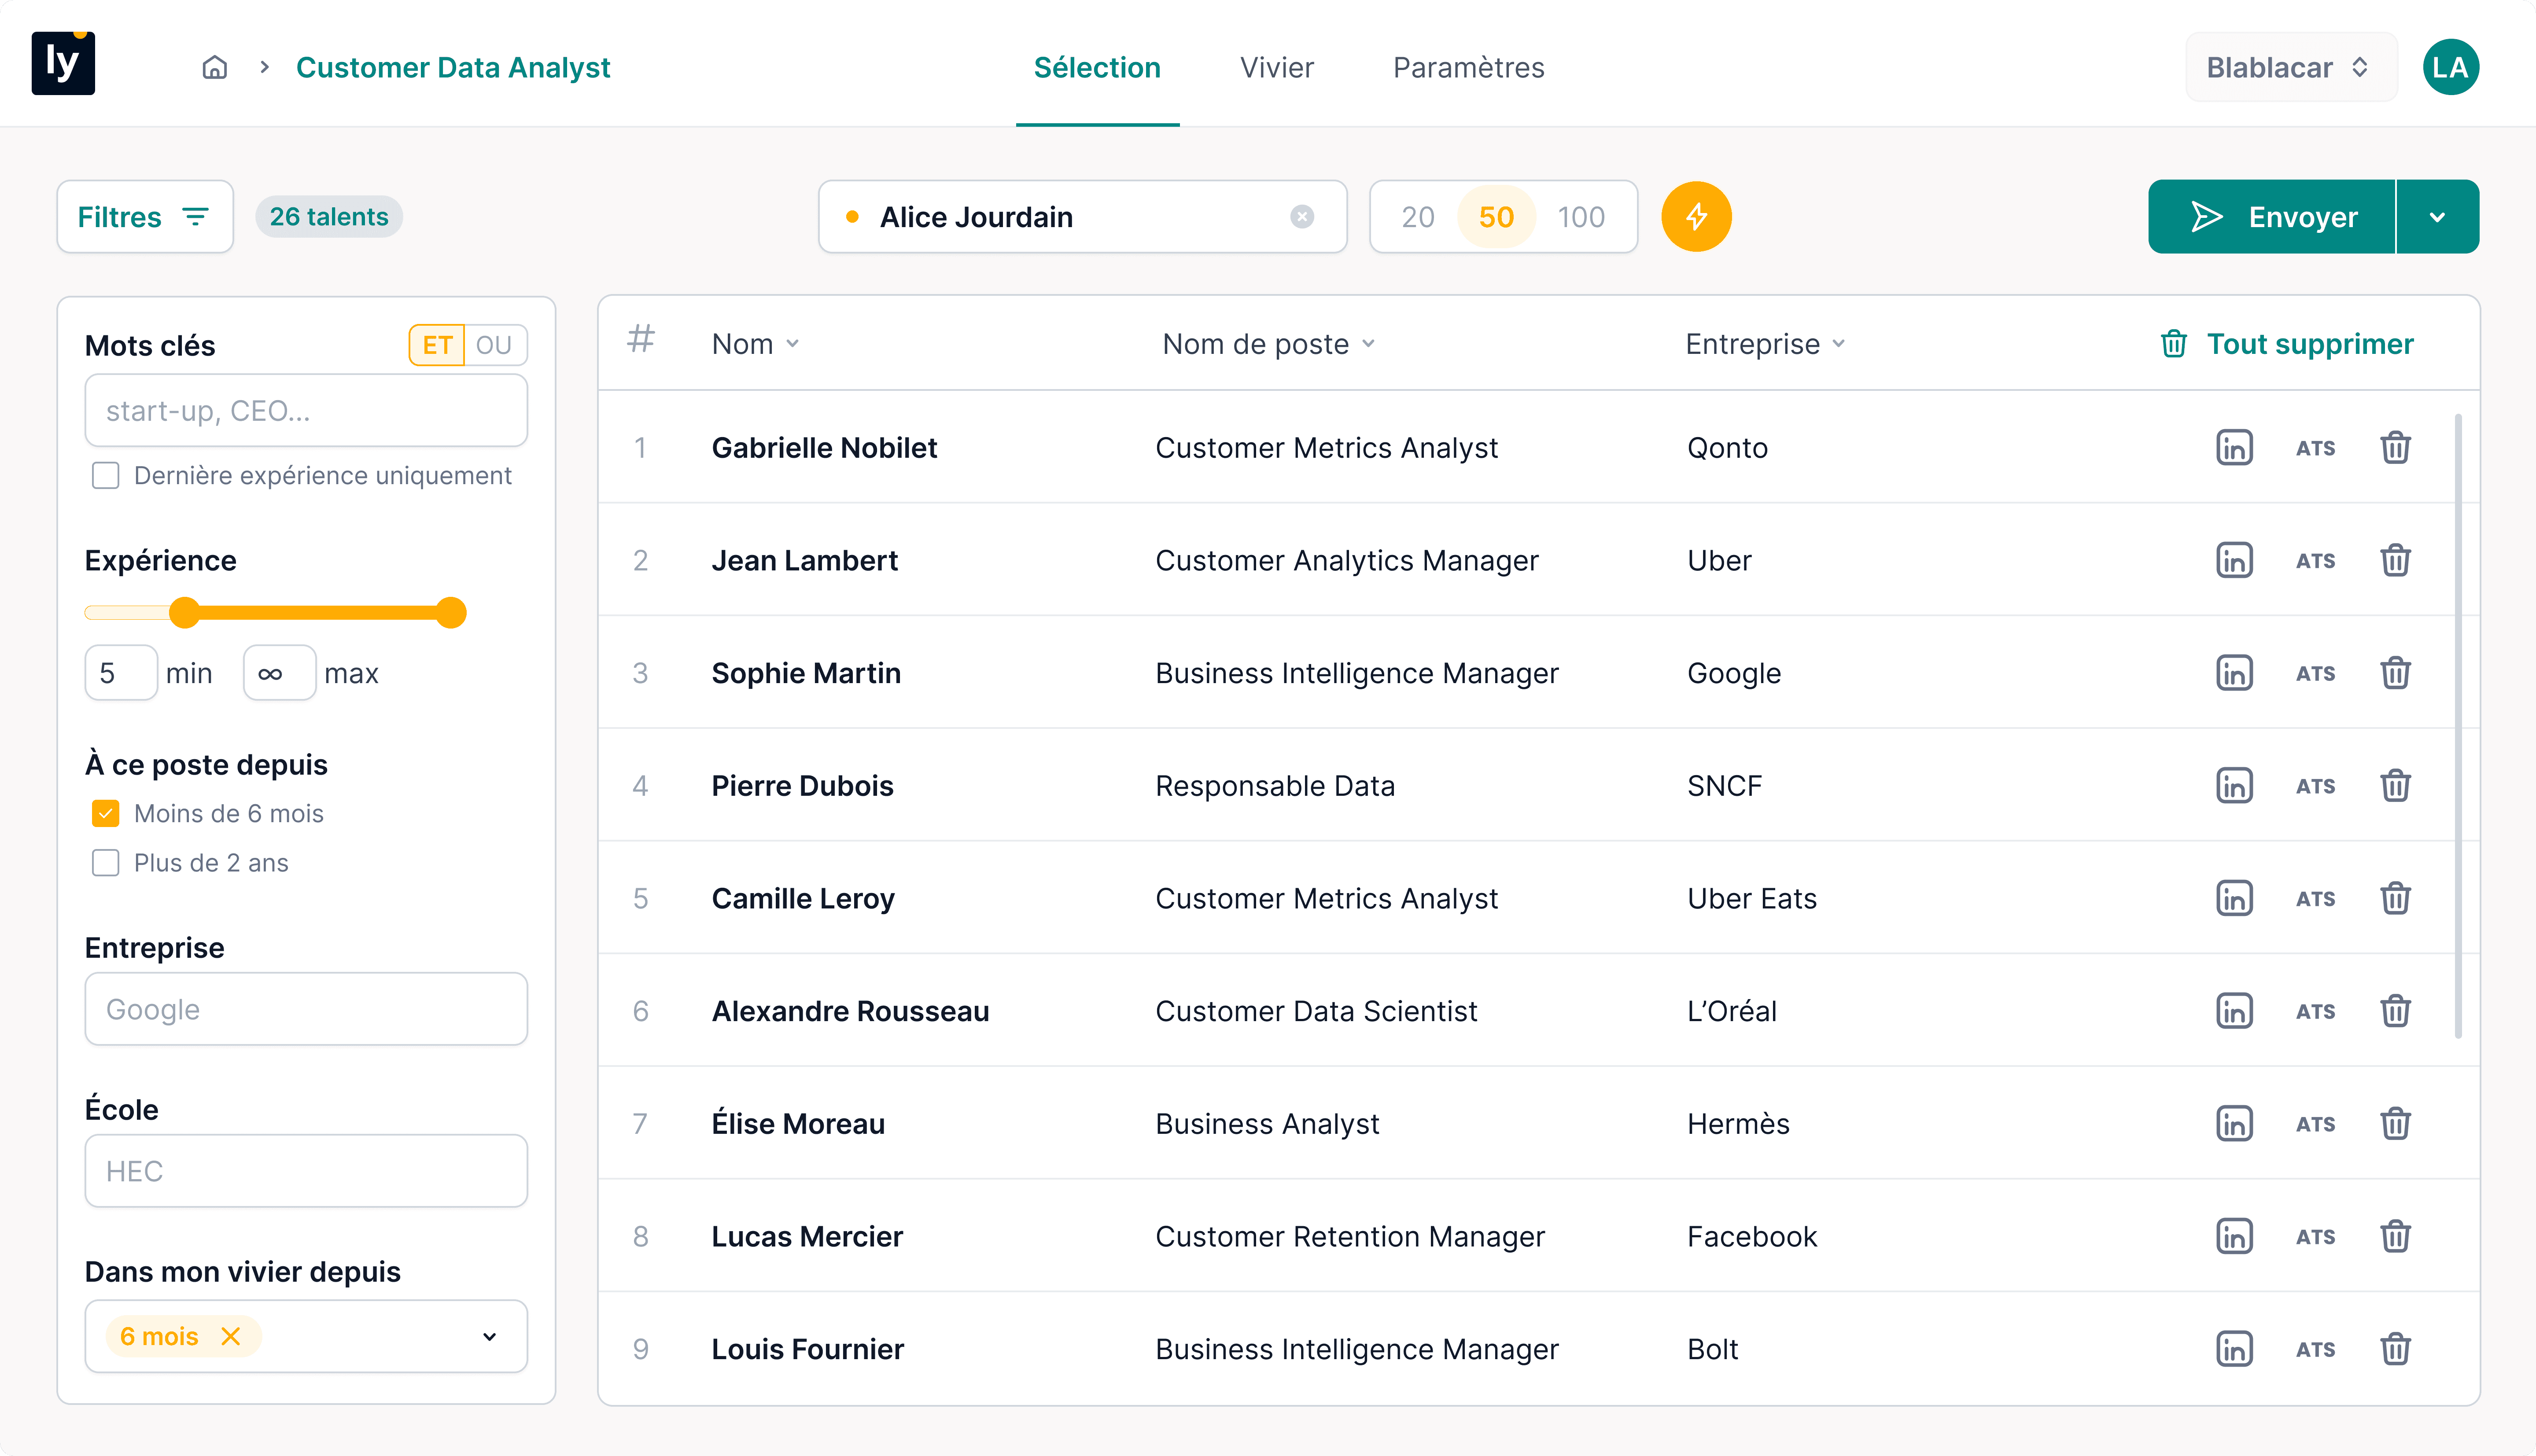Click the Mots clés input field
Viewport: 2536px width, 1456px height.
point(306,410)
